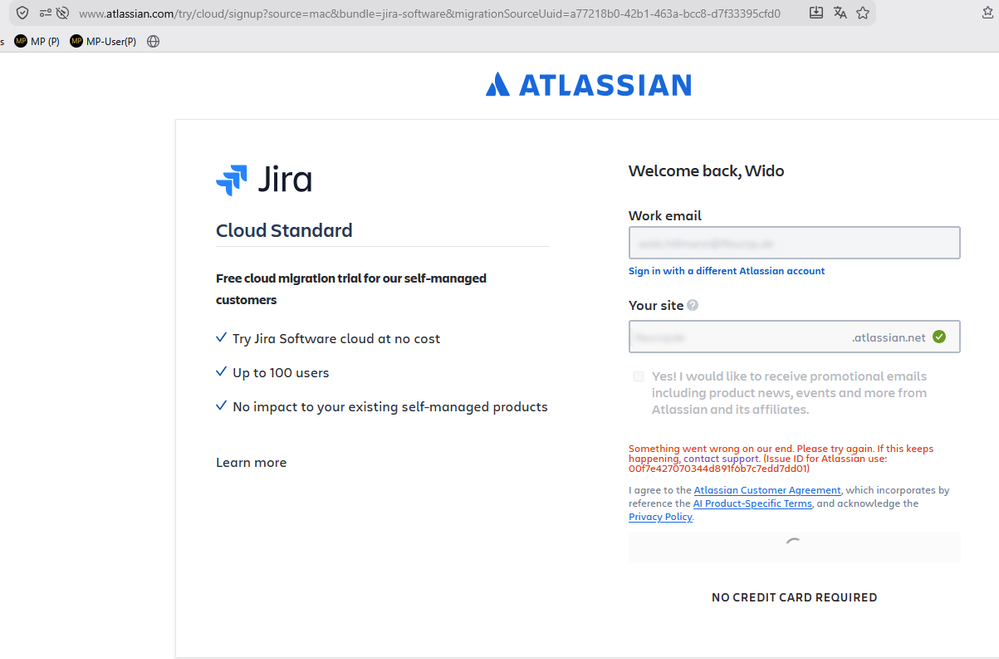Open the translate page icon
Image resolution: width=999 pixels, height=659 pixels.
click(x=840, y=13)
